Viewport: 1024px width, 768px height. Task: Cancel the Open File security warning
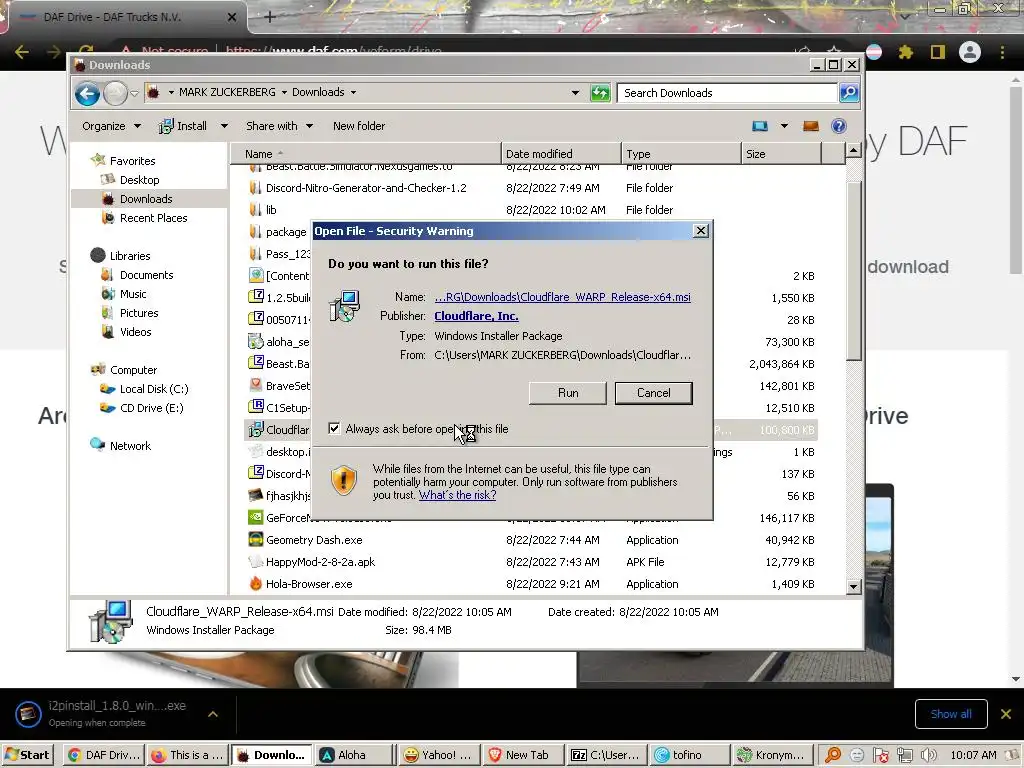coord(653,392)
